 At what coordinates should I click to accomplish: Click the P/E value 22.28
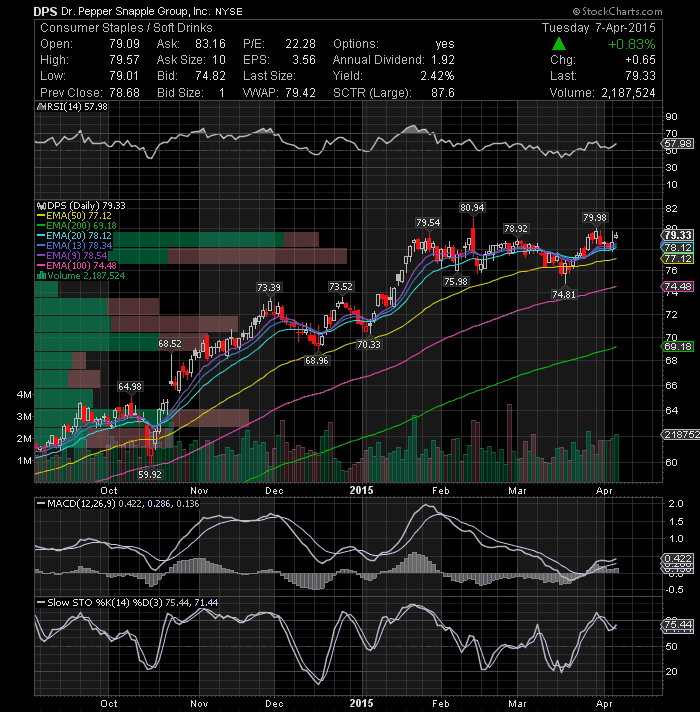tap(301, 44)
